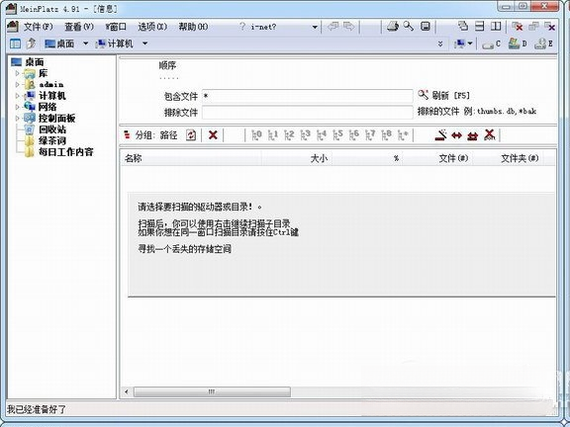Click the magnifier search toolbar icon
570x427 pixels.
[x=409, y=26]
